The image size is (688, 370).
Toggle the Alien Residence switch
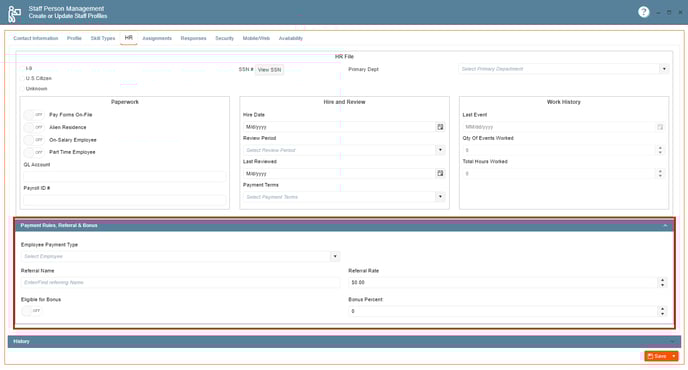(x=34, y=127)
